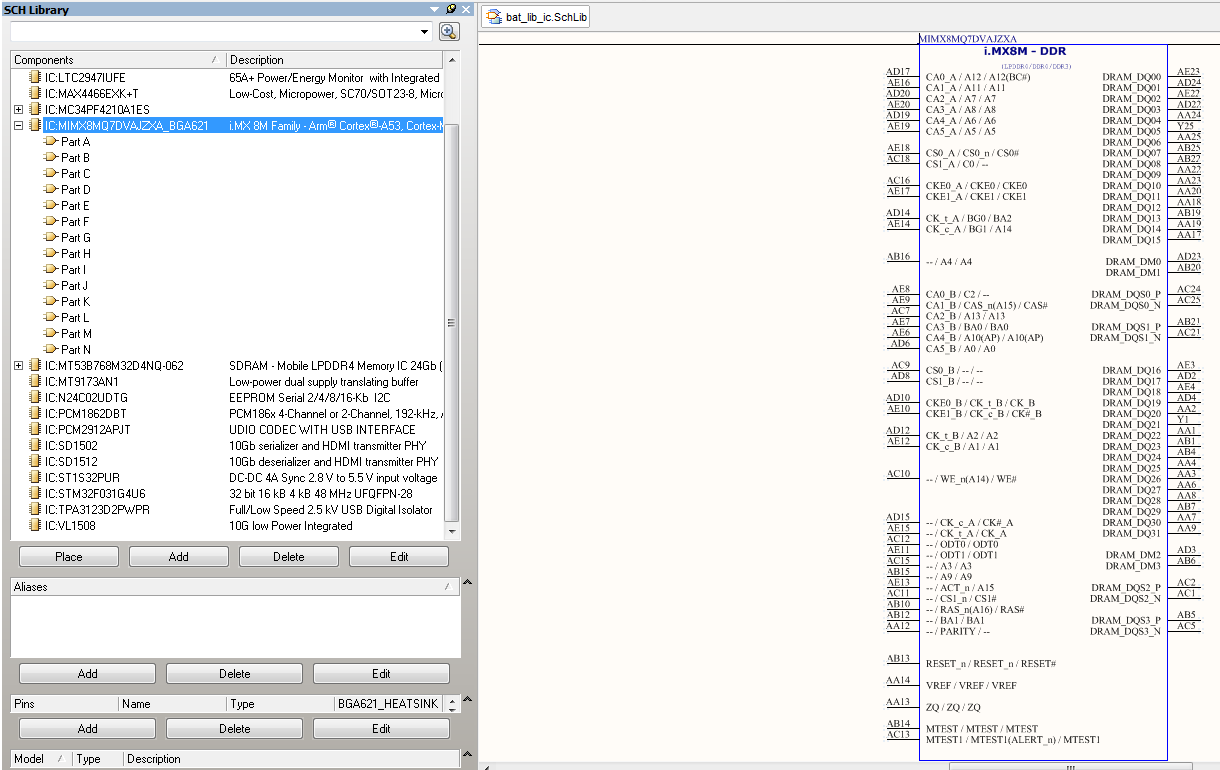Select the IC:MAX4466EXK+T component icon
Viewport: 1220px width, 770px height.
point(35,94)
